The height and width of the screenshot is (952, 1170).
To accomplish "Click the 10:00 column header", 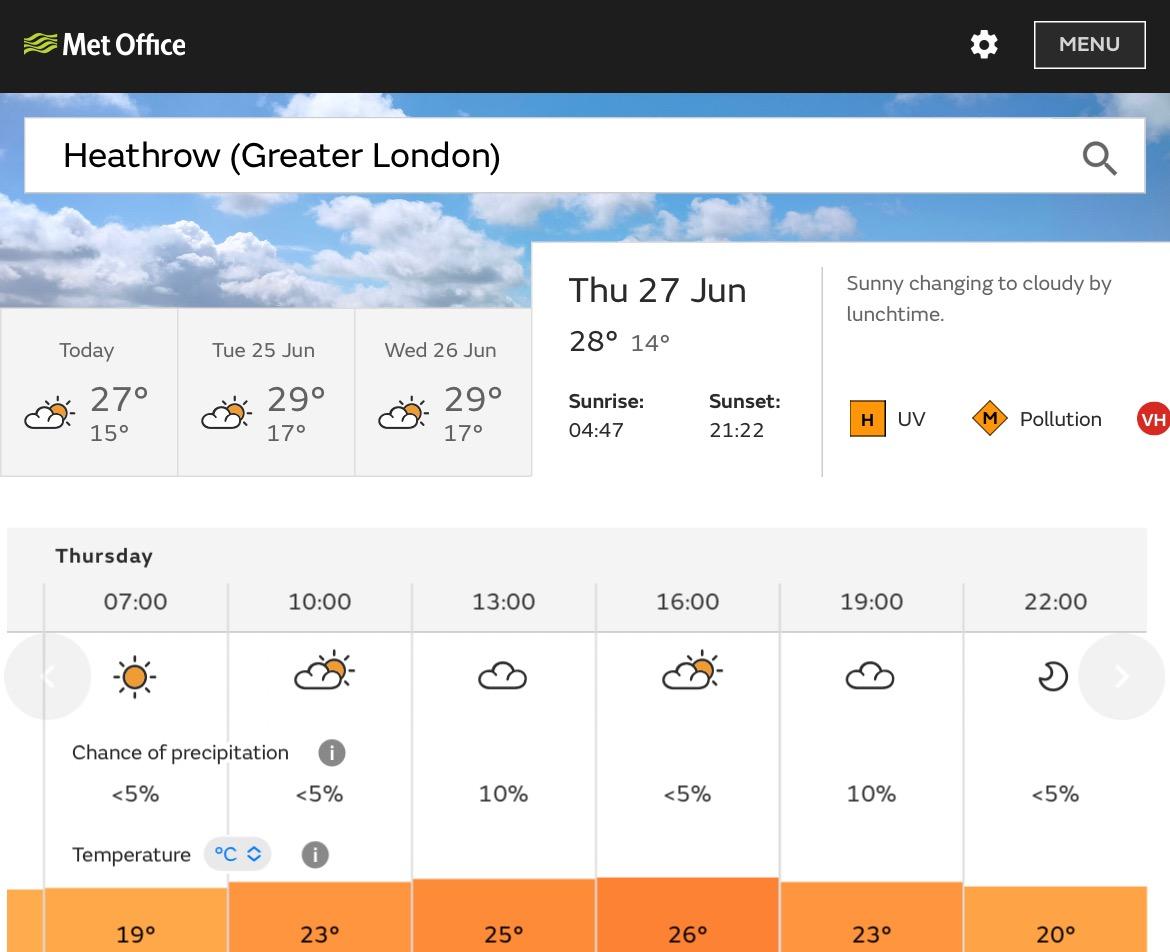I will tap(319, 601).
